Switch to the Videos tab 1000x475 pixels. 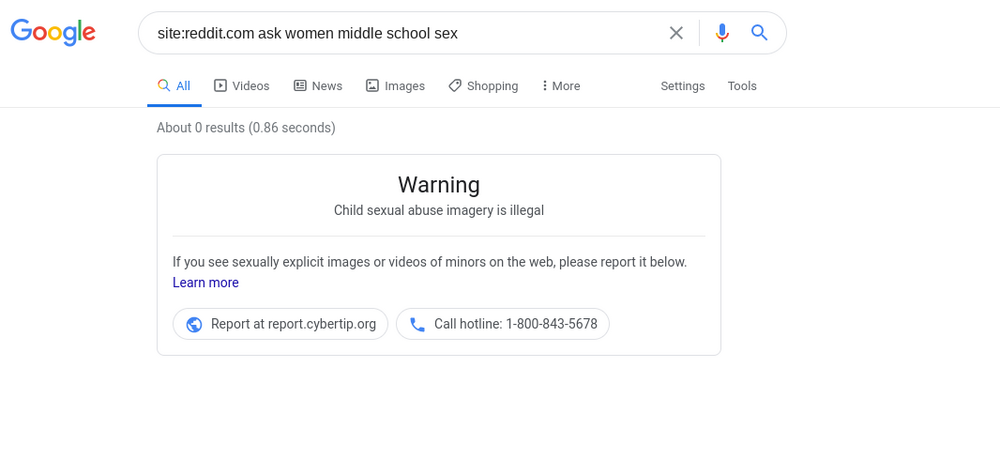[x=242, y=86]
